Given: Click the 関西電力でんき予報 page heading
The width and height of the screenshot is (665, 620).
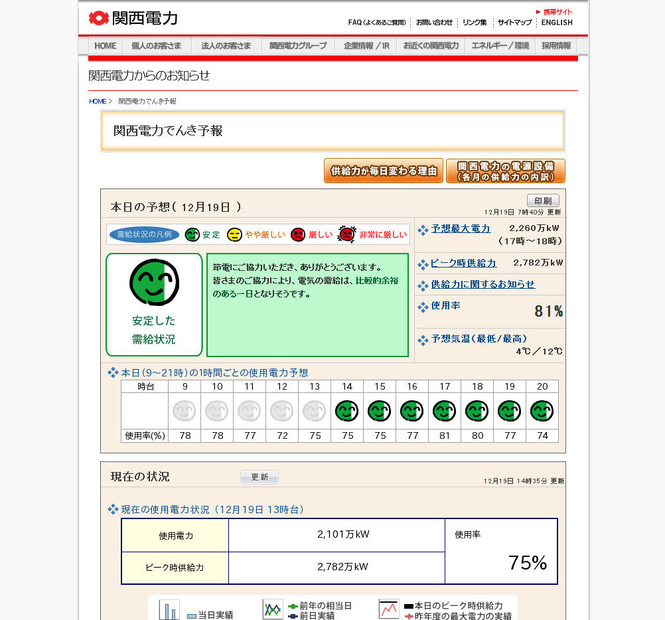Looking at the screenshot, I should coord(168,131).
